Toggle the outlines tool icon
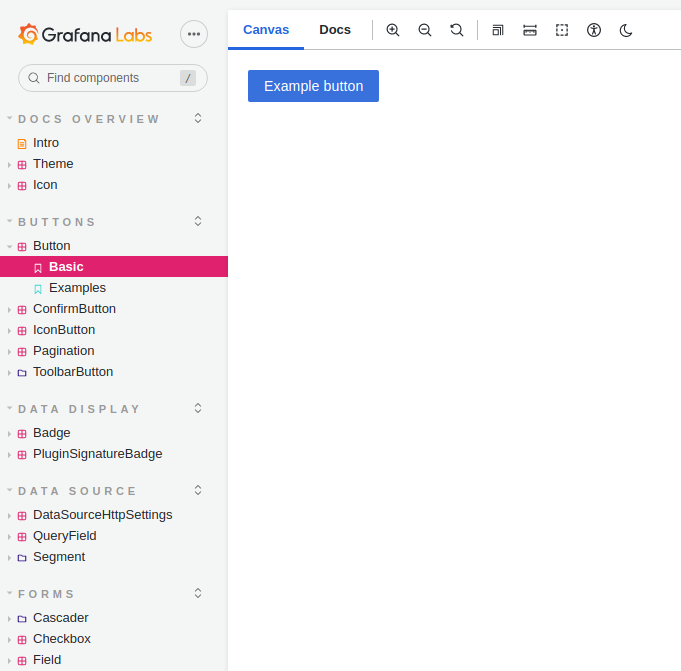The width and height of the screenshot is (681, 671). pos(562,30)
